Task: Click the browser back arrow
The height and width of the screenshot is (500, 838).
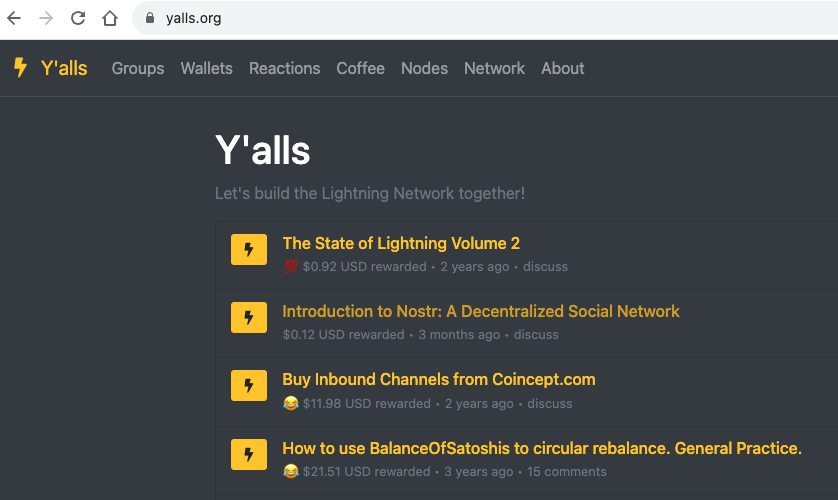Action: [14, 18]
